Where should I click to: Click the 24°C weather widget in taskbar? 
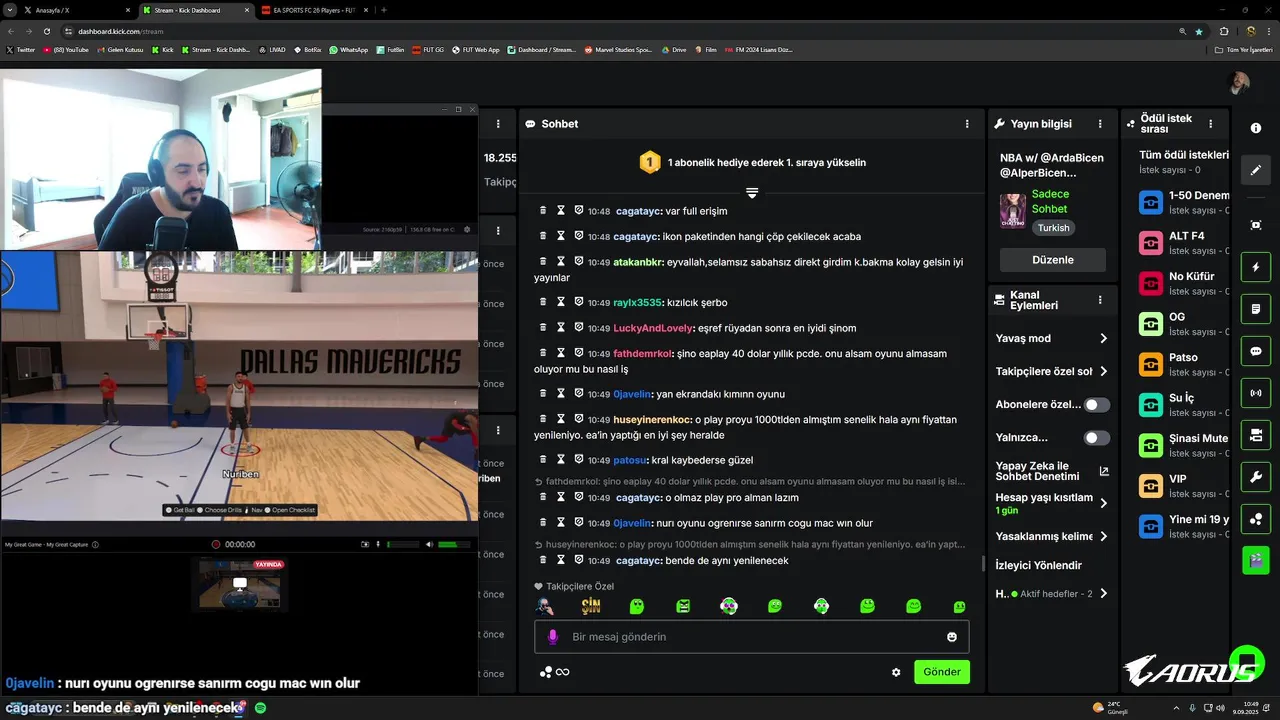tap(1110, 708)
